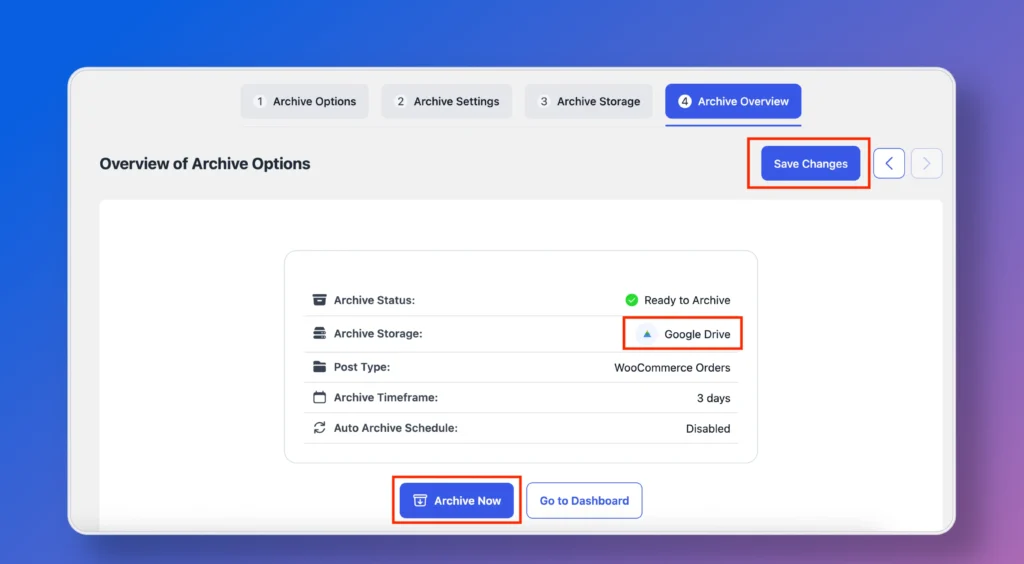
Task: Click the step number 3 badge
Action: point(543,101)
